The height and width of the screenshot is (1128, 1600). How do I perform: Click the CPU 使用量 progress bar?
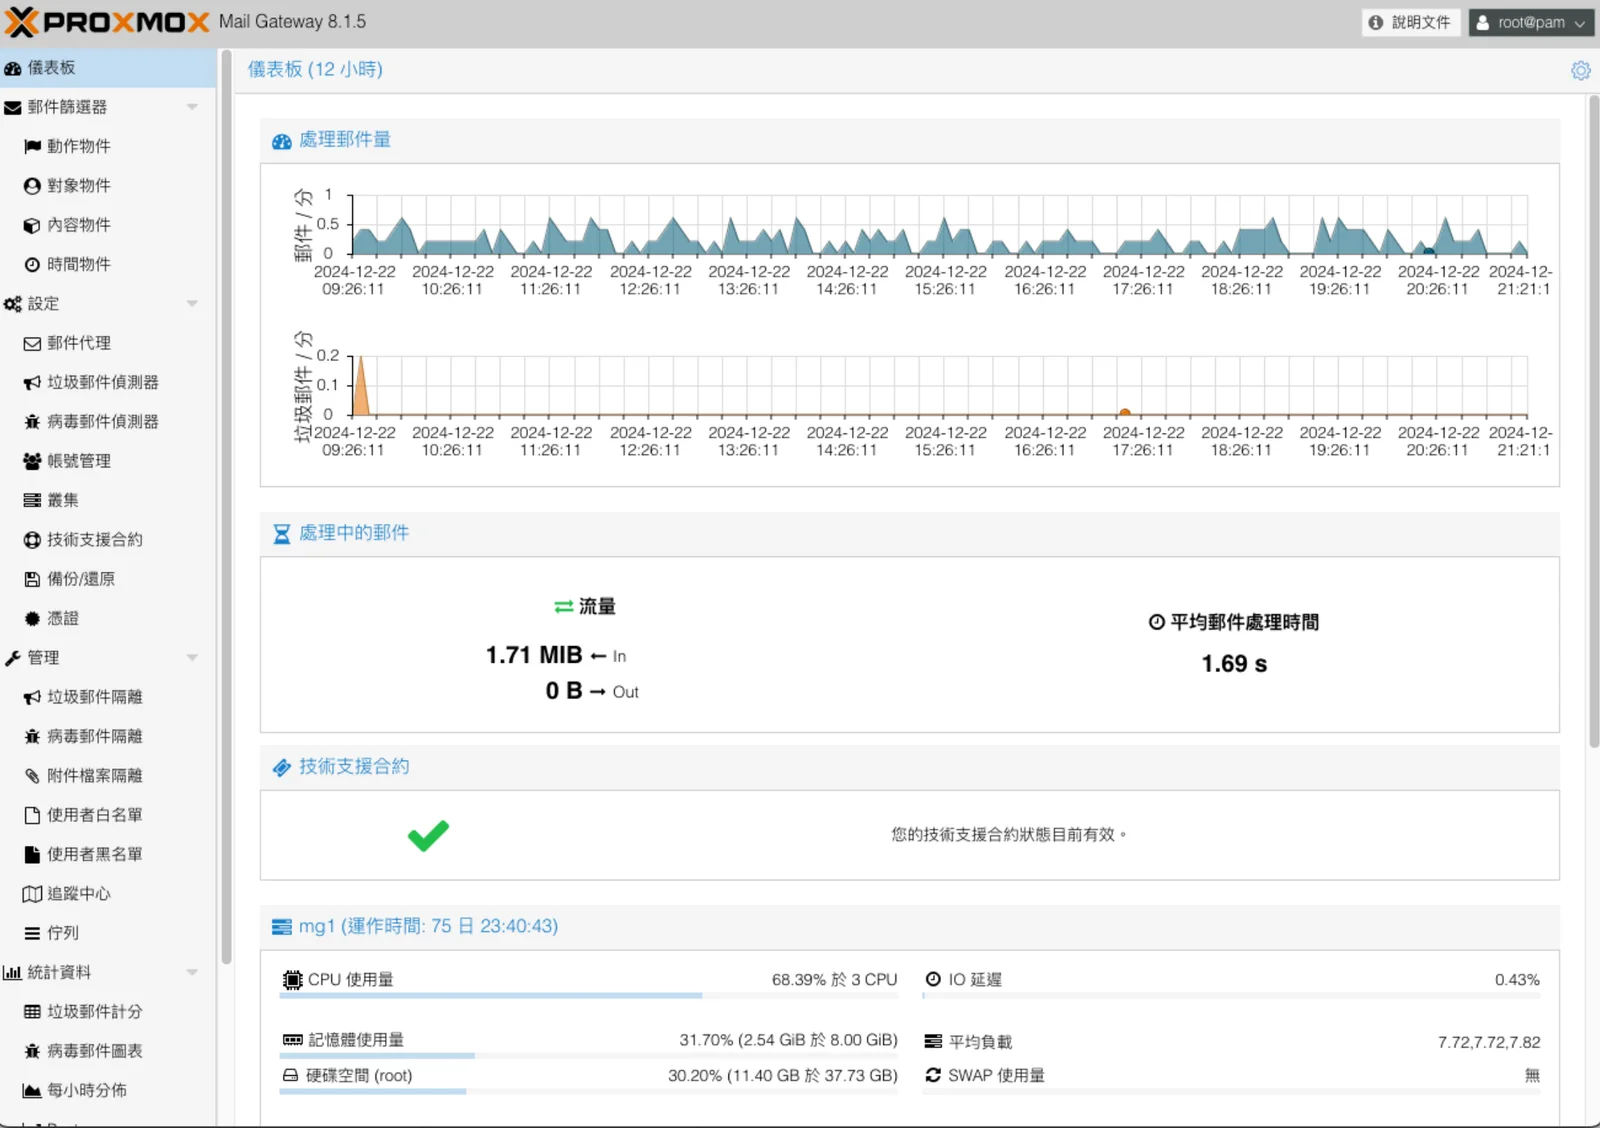coord(589,996)
